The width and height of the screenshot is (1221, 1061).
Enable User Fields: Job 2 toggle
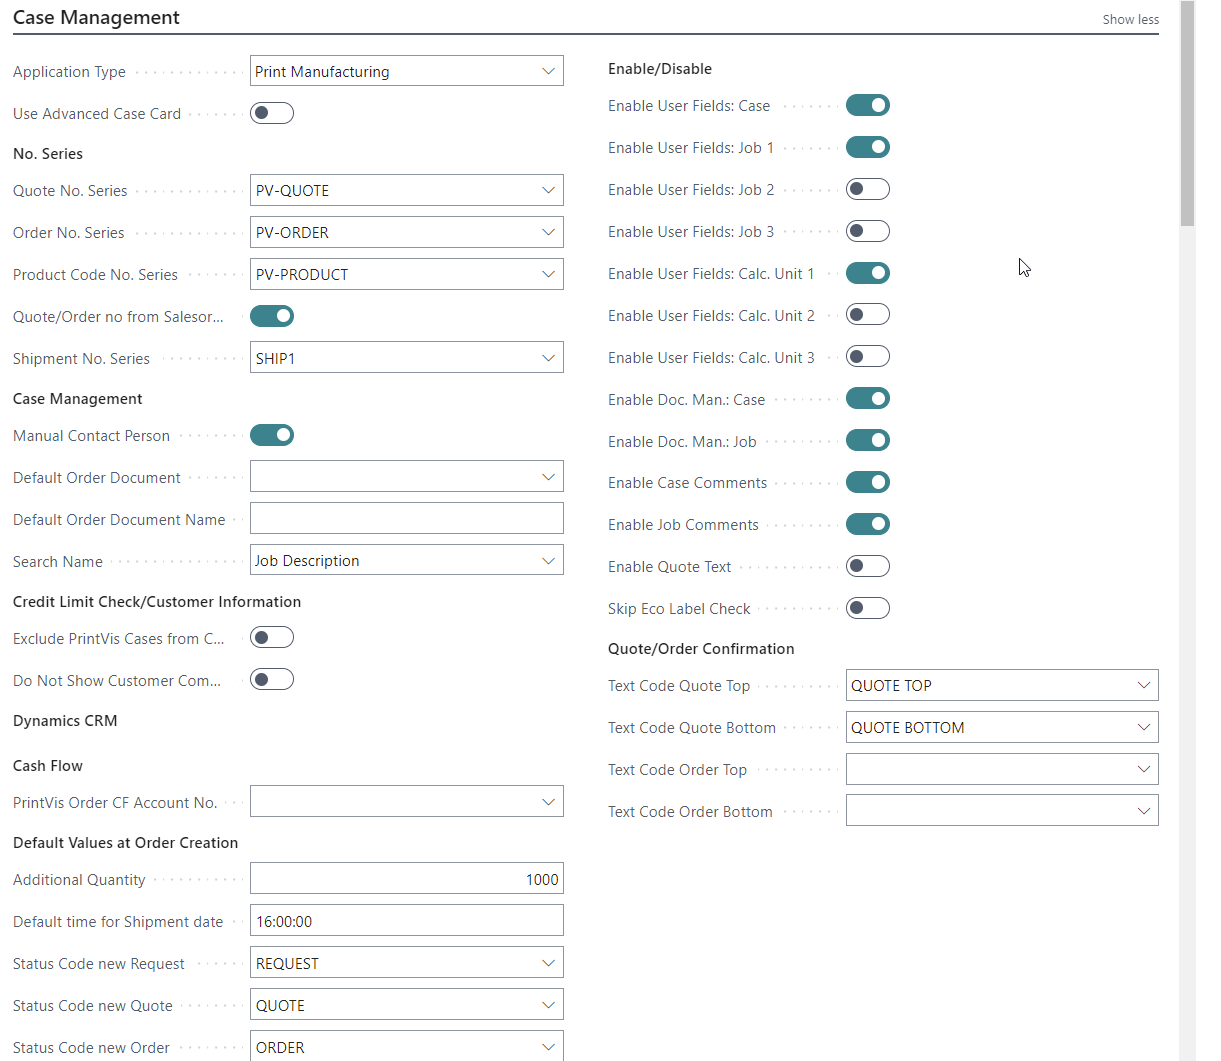click(x=867, y=189)
